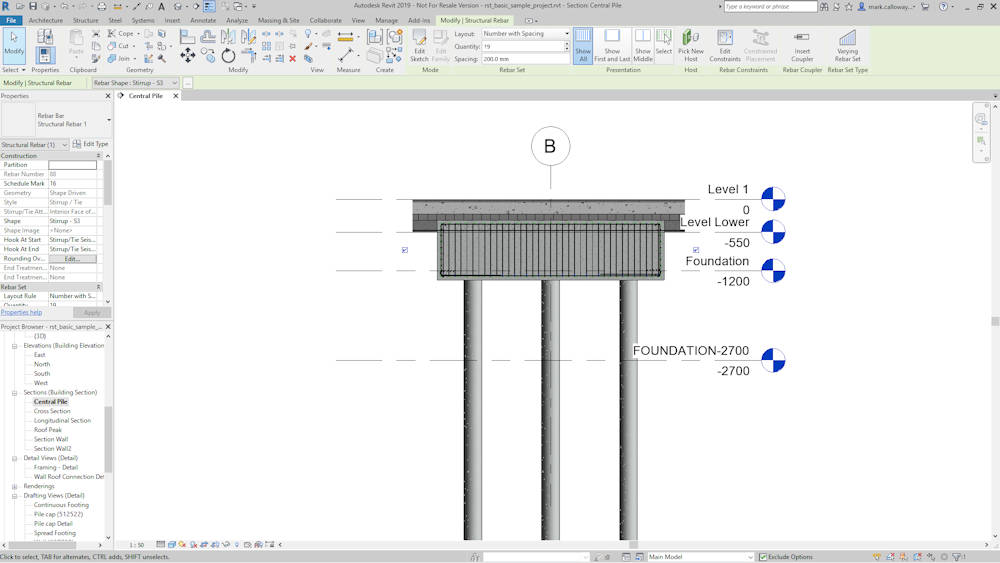Viewport: 1000px width, 563px height.
Task: Click the horizontal scrollbar of drawing view
Action: point(633,545)
